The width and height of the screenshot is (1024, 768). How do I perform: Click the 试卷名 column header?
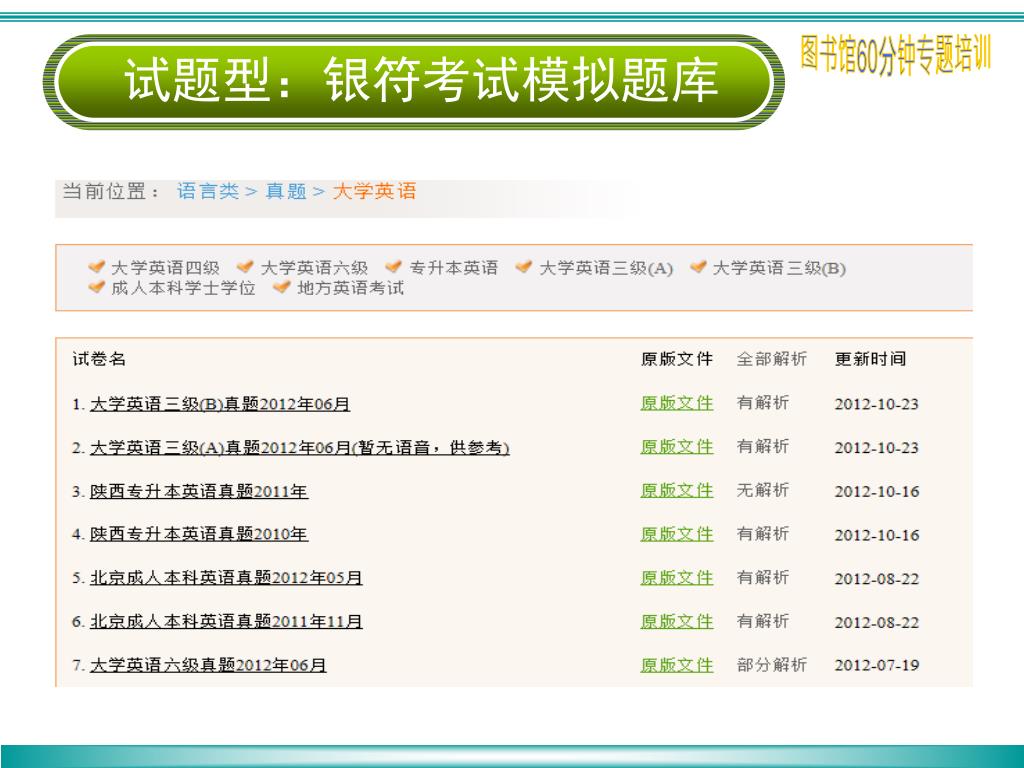coord(99,359)
